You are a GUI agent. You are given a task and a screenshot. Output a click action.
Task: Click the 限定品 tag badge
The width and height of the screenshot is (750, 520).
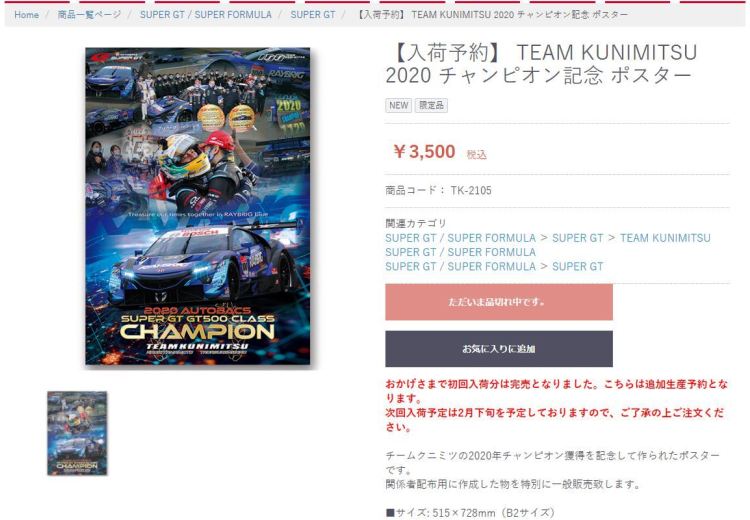coord(431,105)
